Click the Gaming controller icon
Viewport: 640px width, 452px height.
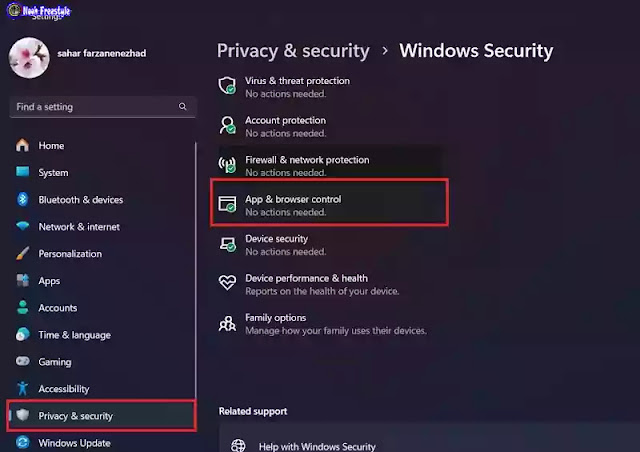(x=22, y=361)
